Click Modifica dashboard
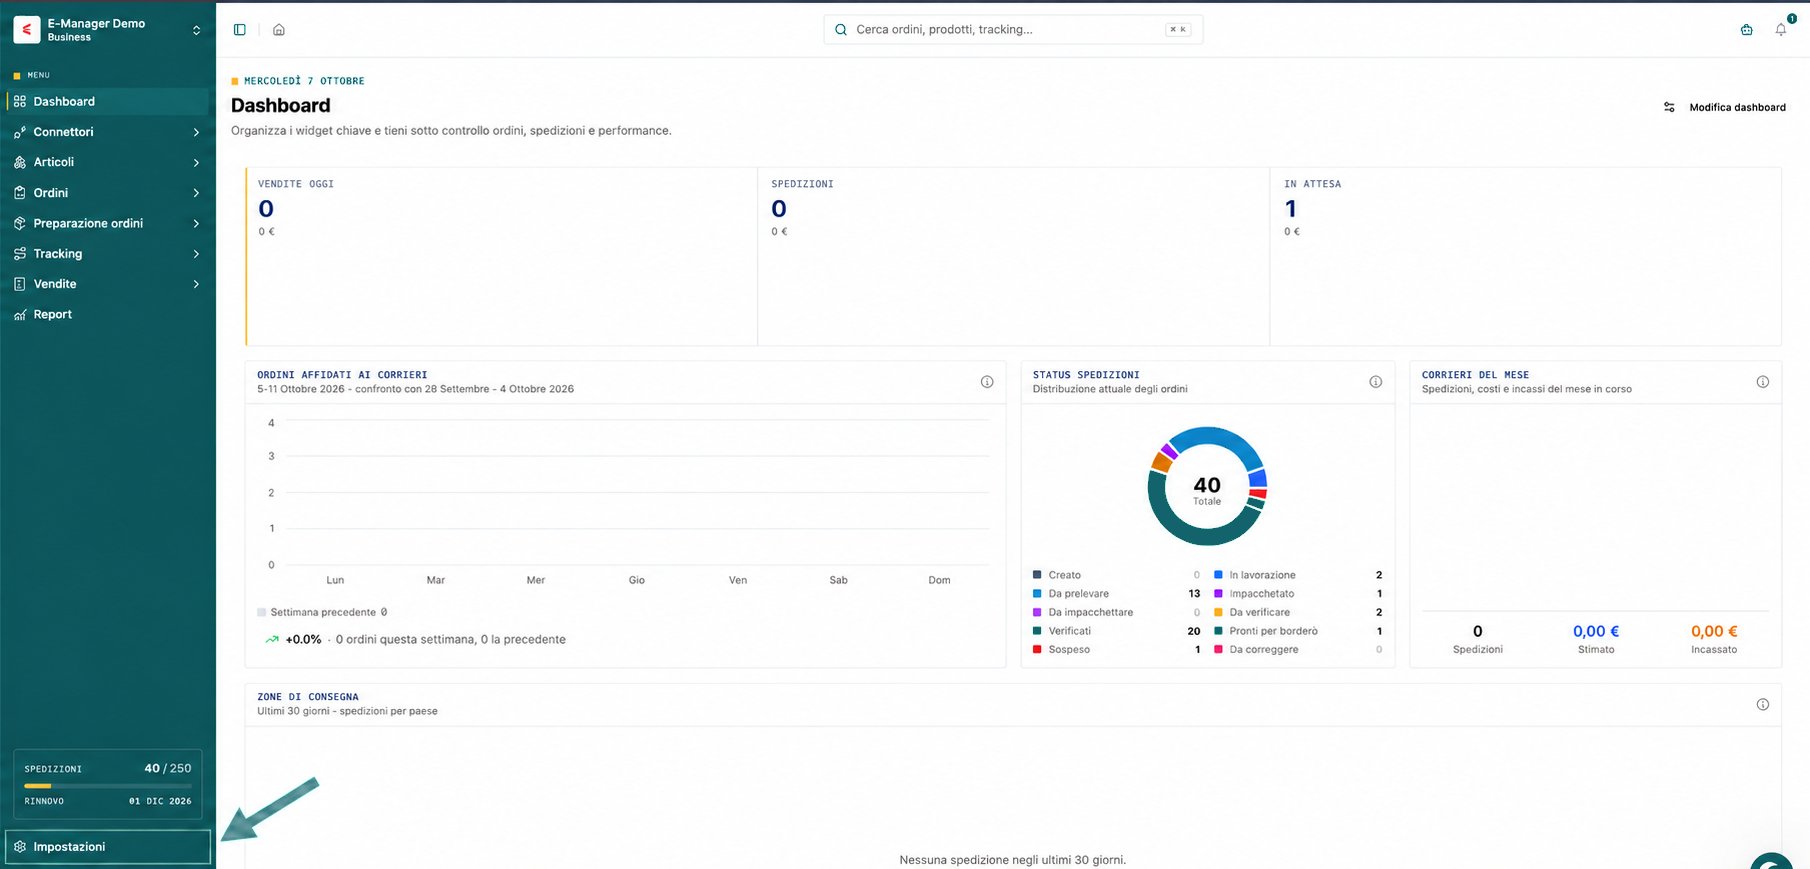The height and width of the screenshot is (869, 1810). 1725,107
